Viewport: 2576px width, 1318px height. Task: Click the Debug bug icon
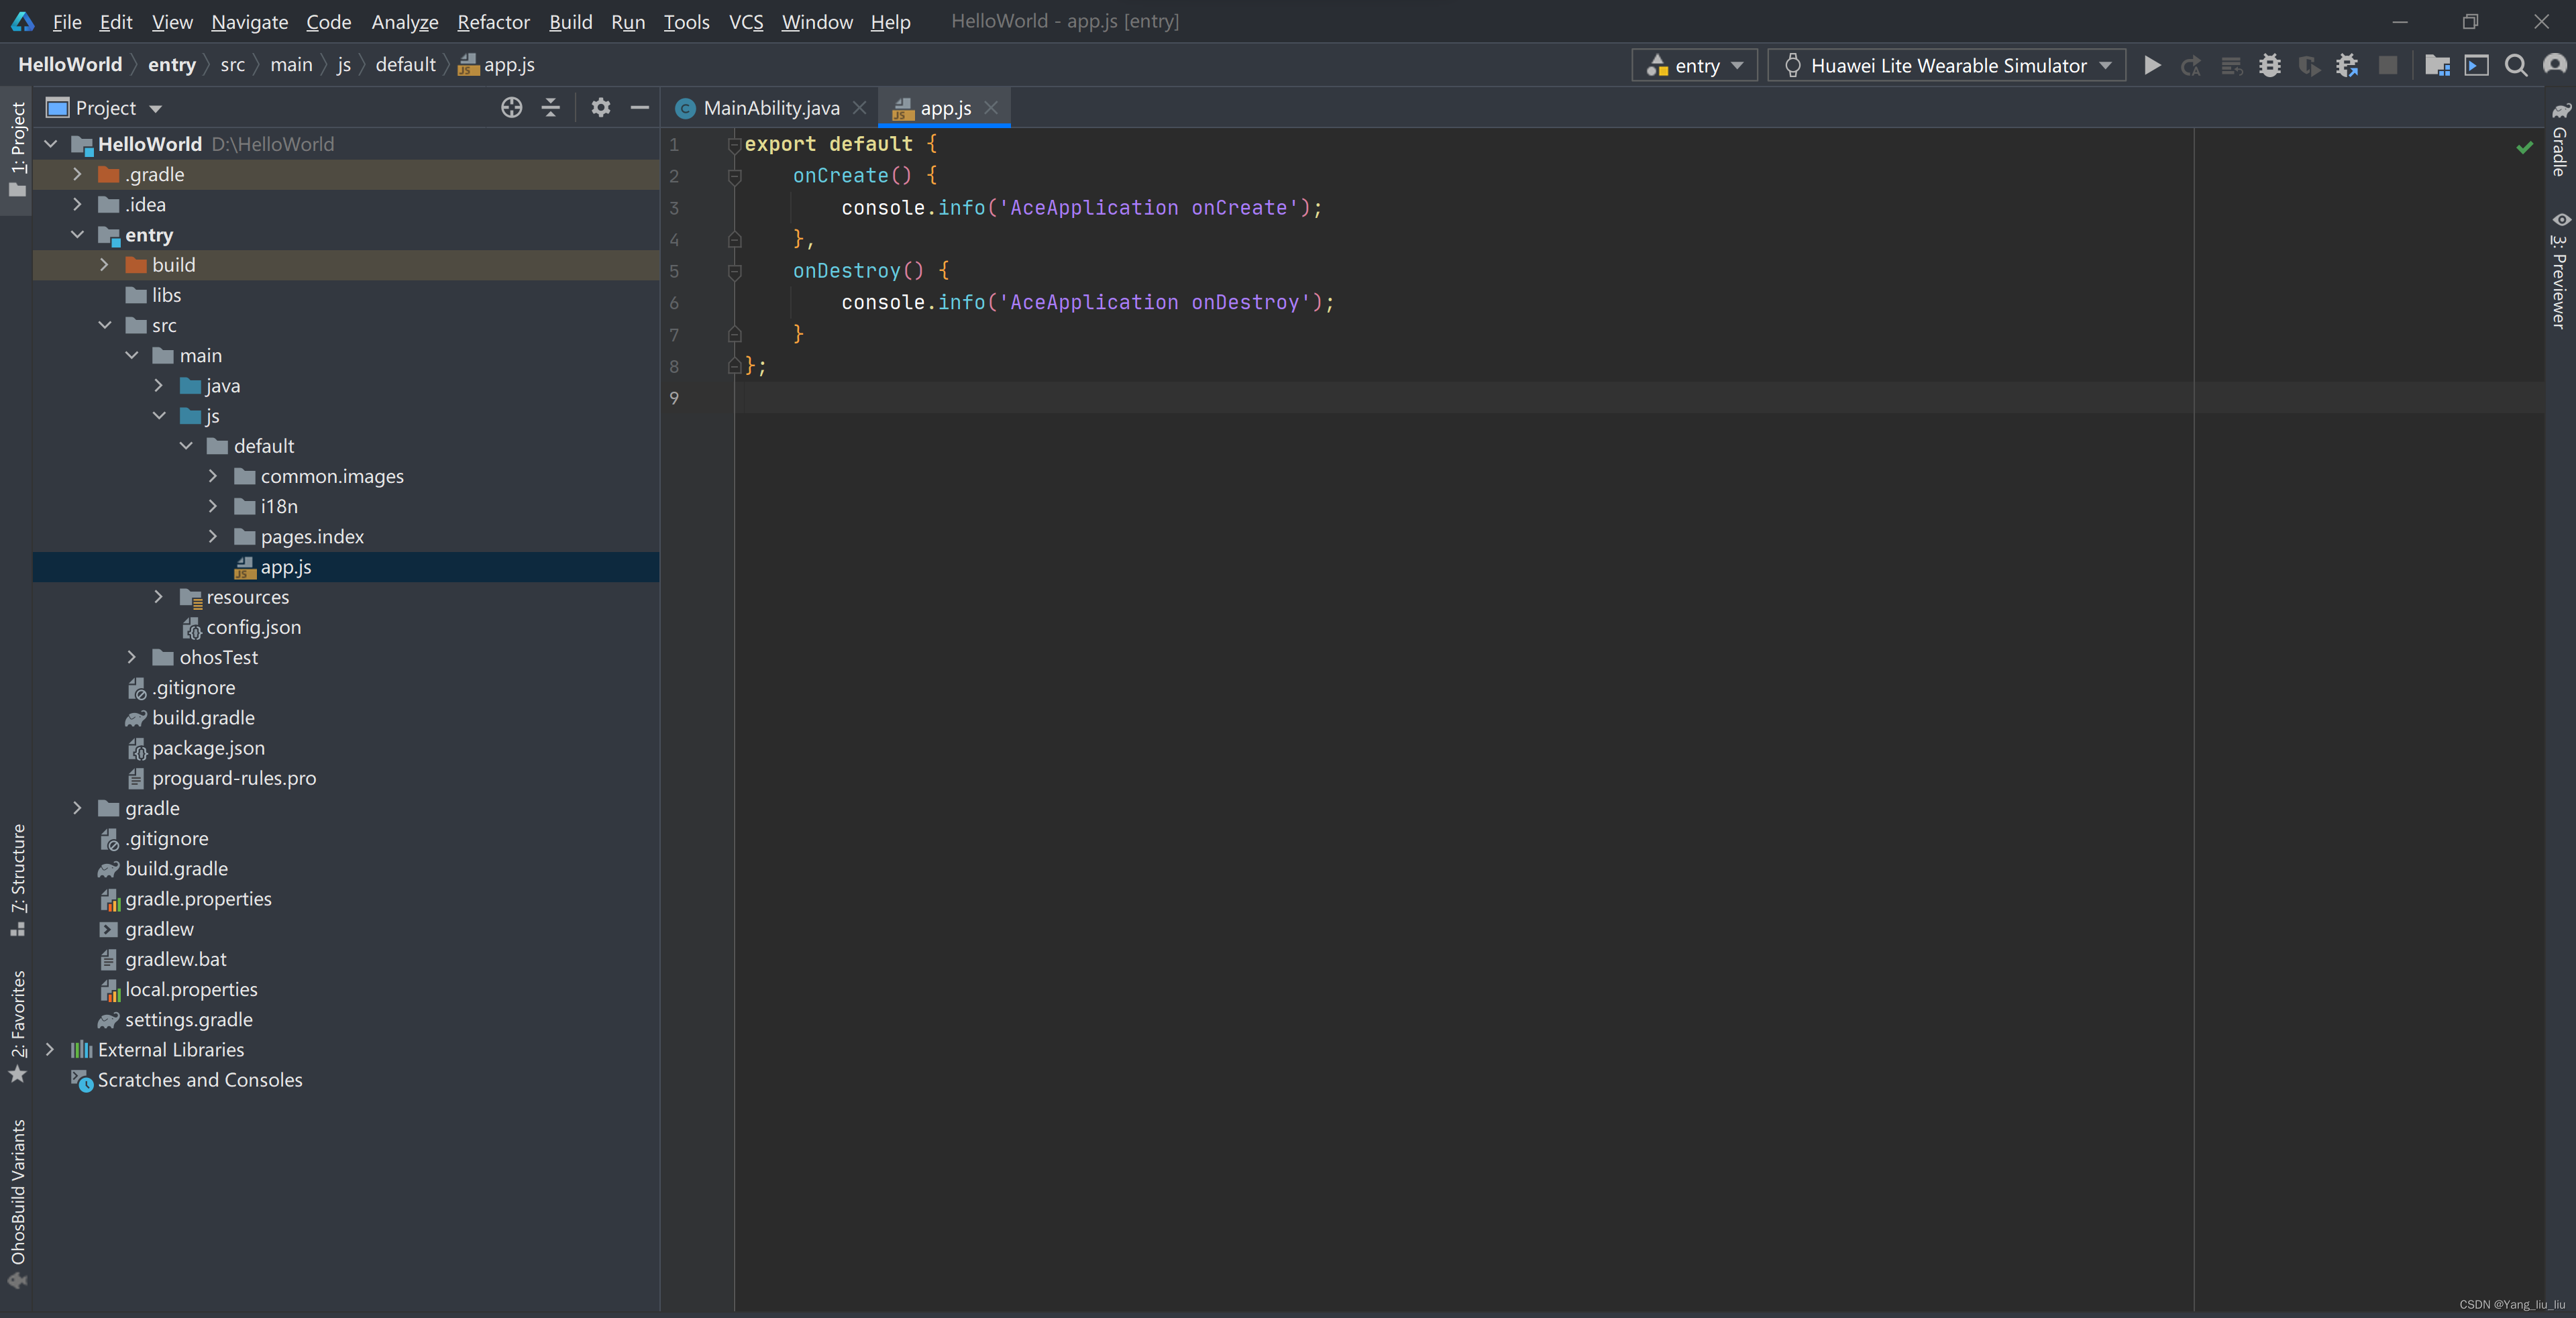click(2270, 66)
